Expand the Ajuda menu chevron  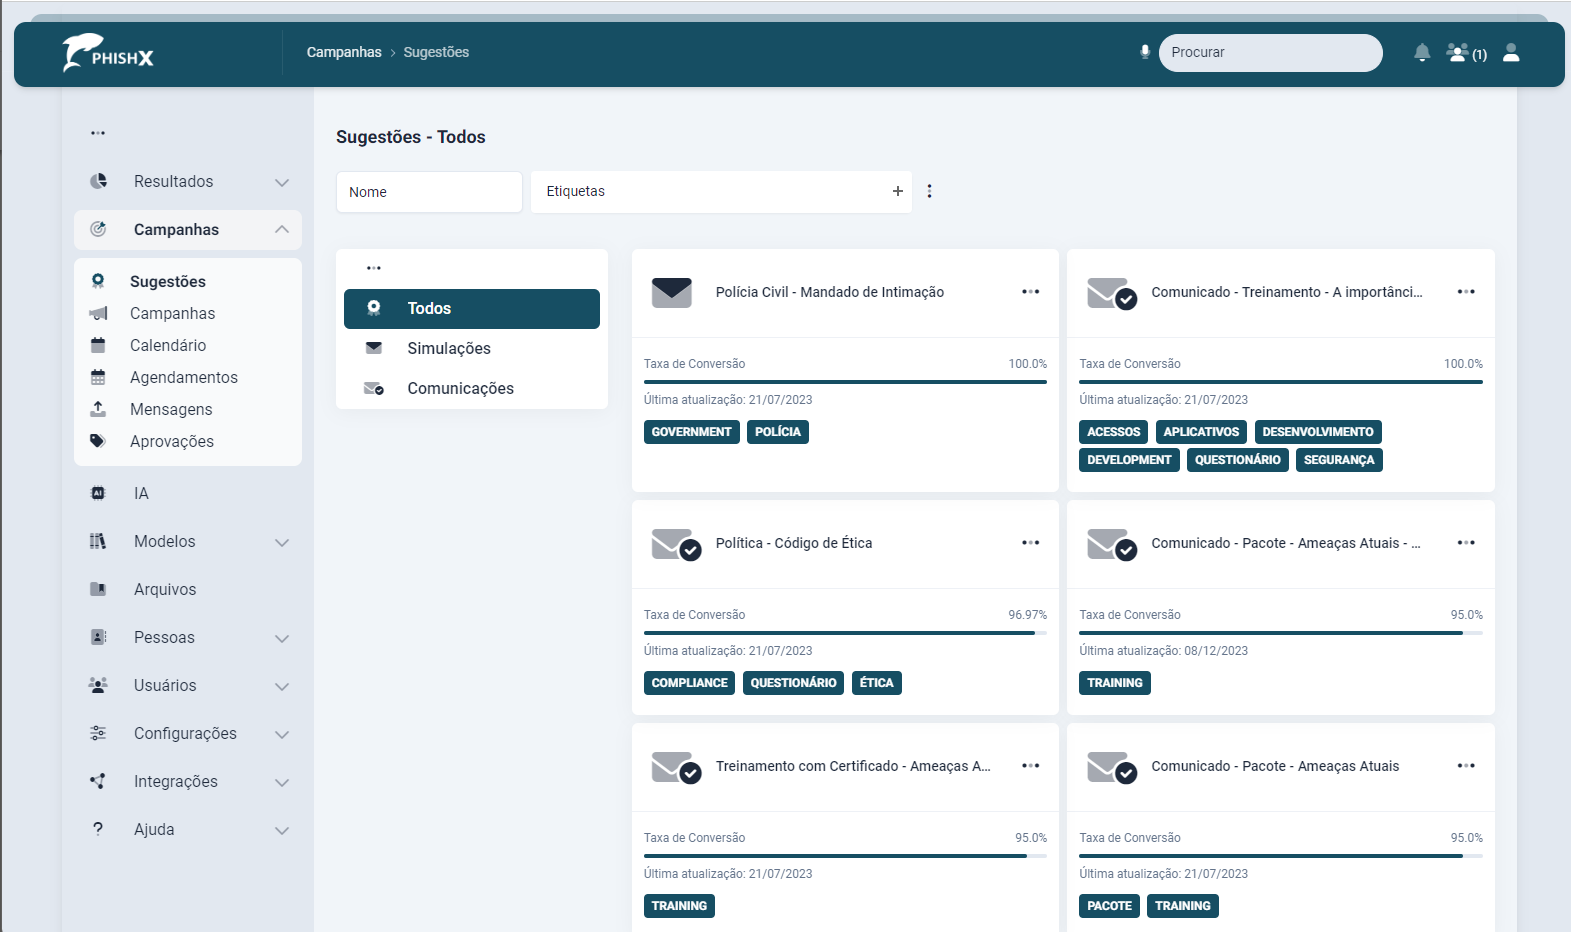pos(282,830)
